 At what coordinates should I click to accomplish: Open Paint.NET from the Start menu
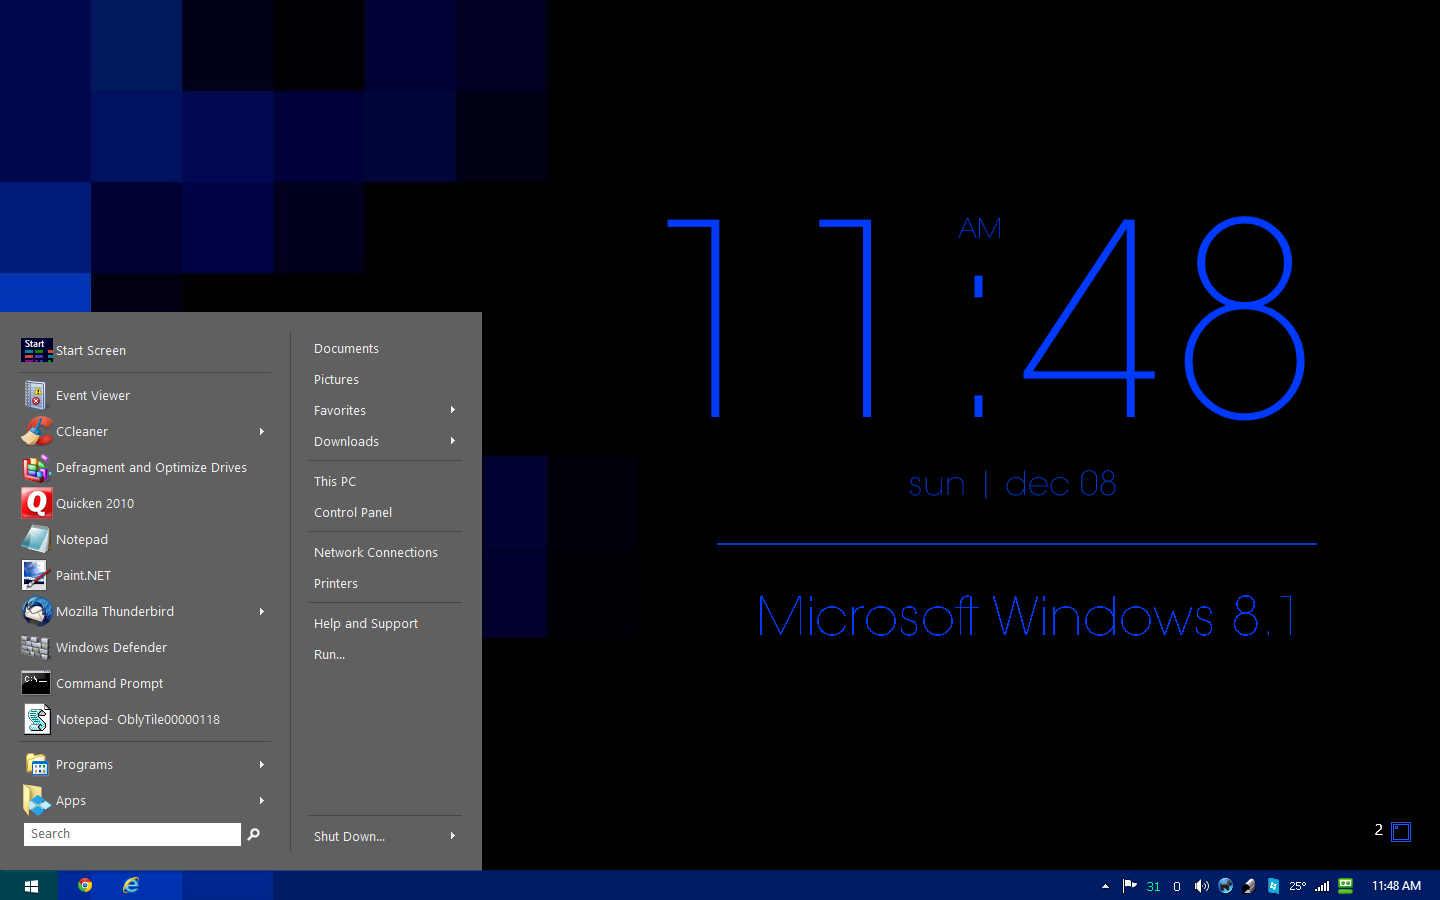[x=83, y=576]
